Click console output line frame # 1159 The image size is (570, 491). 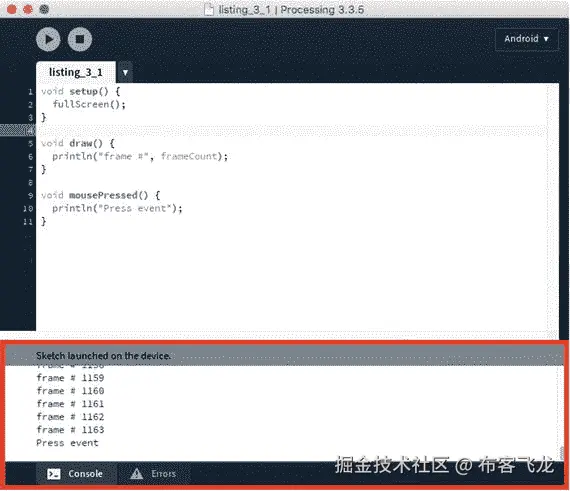[x=70, y=378]
